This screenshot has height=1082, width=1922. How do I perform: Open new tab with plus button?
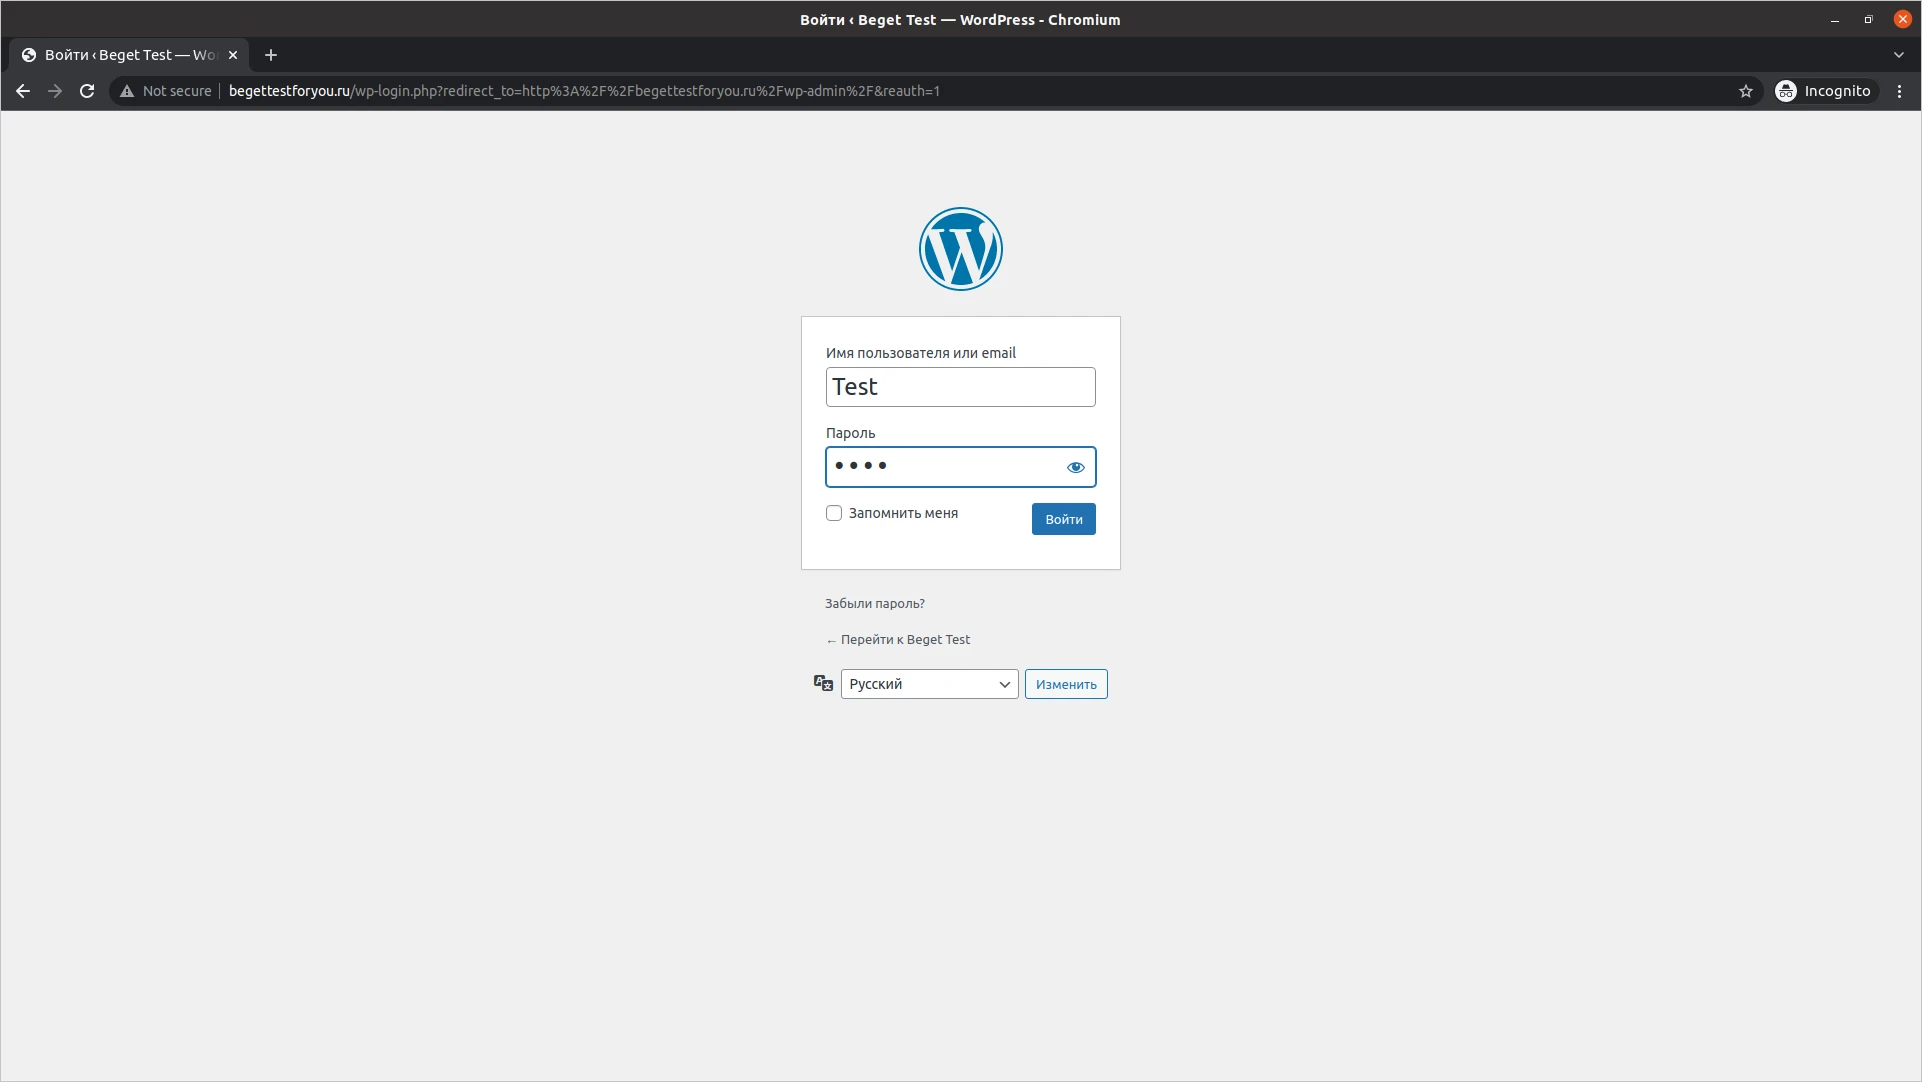pyautogui.click(x=271, y=55)
